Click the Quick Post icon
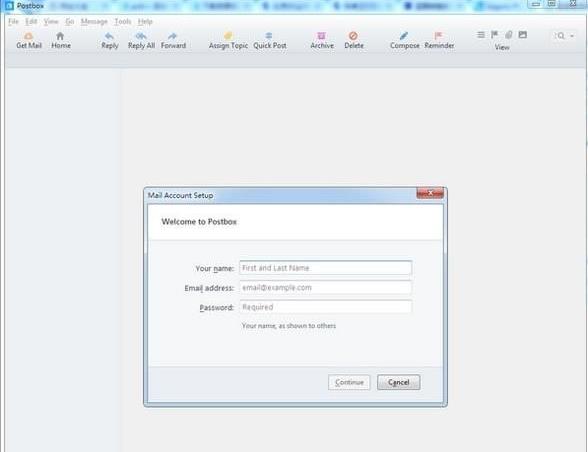Viewport: 588px width, 452px height. (269, 36)
